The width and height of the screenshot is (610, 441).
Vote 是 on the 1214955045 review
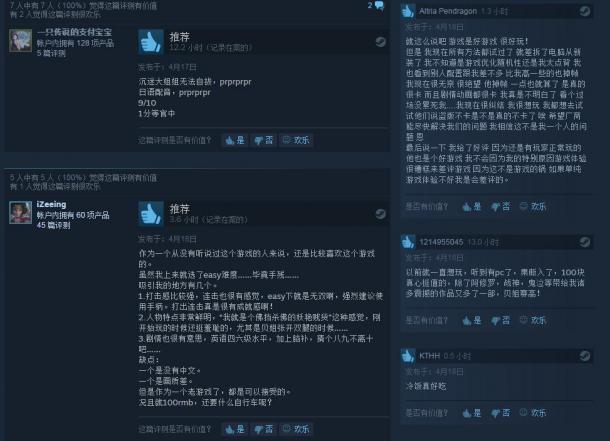coord(472,320)
